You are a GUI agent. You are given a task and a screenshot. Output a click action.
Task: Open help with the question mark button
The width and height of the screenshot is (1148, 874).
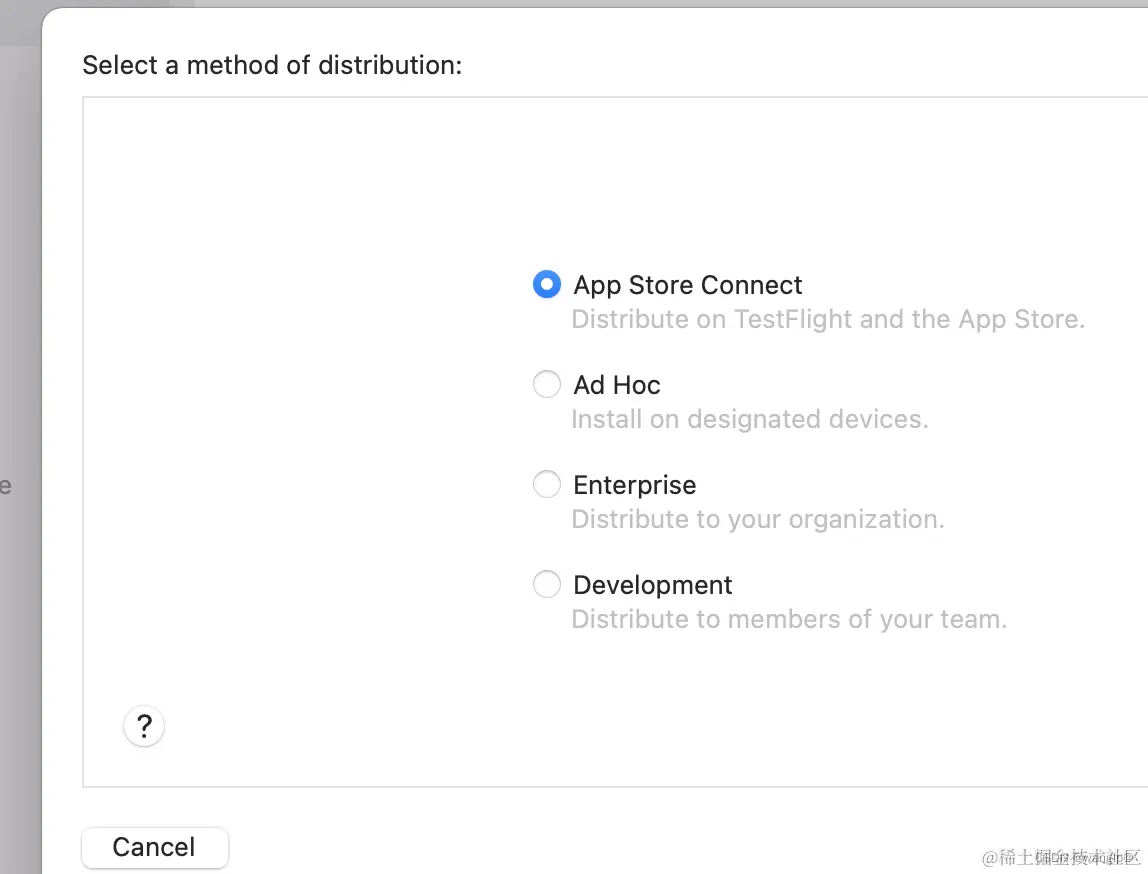(x=144, y=726)
